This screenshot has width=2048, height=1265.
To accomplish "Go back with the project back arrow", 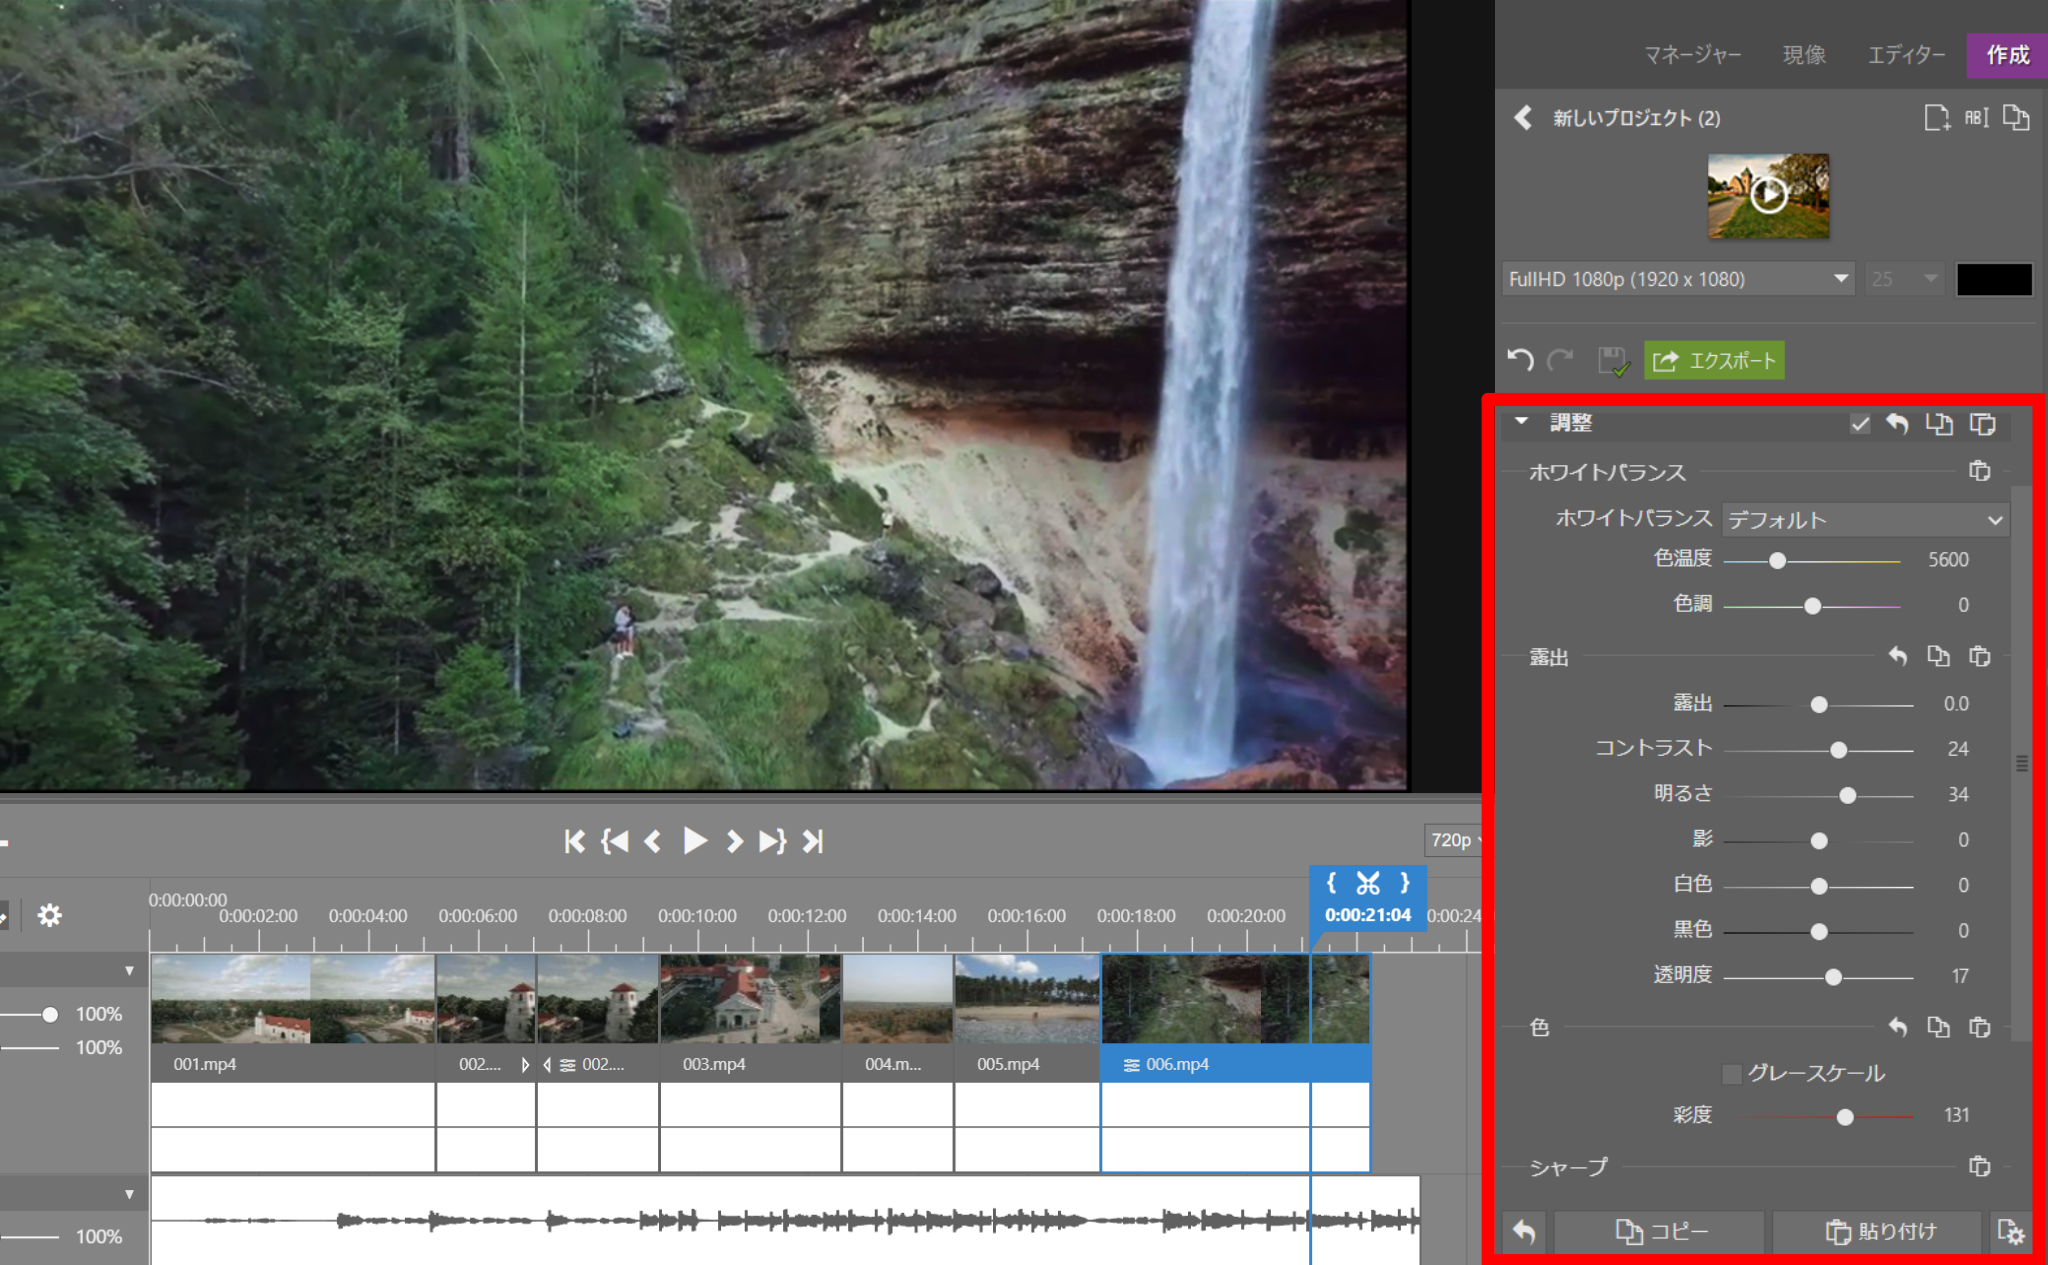I will coord(1522,118).
